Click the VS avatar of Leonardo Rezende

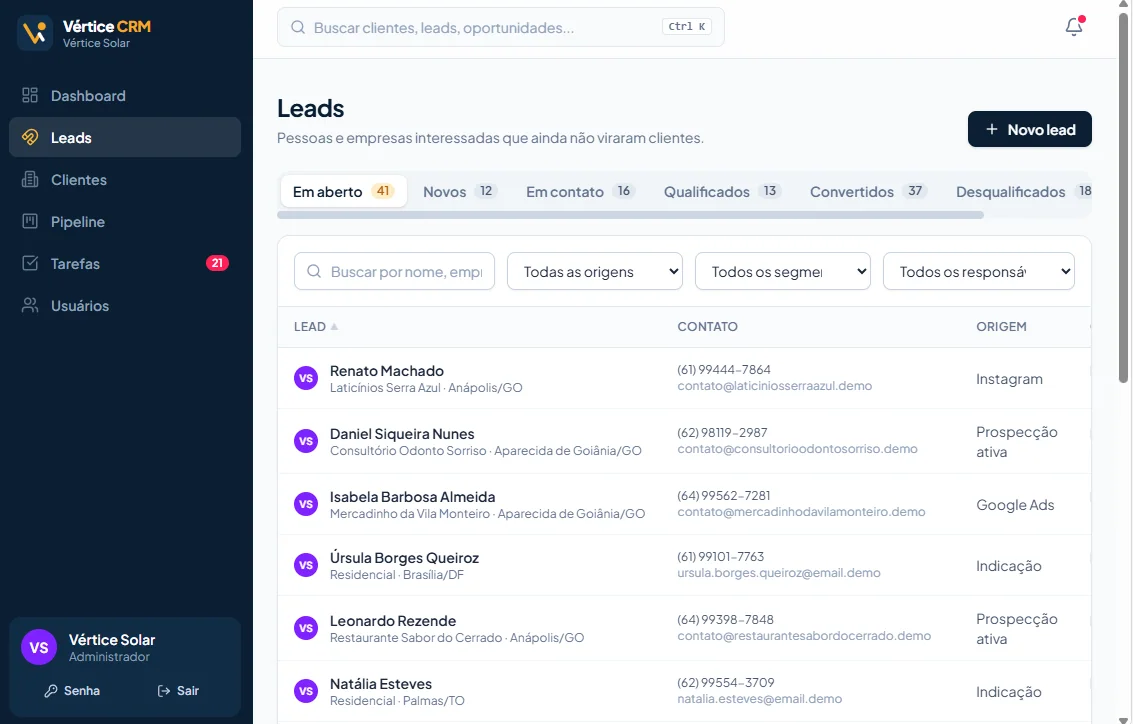[x=306, y=628]
